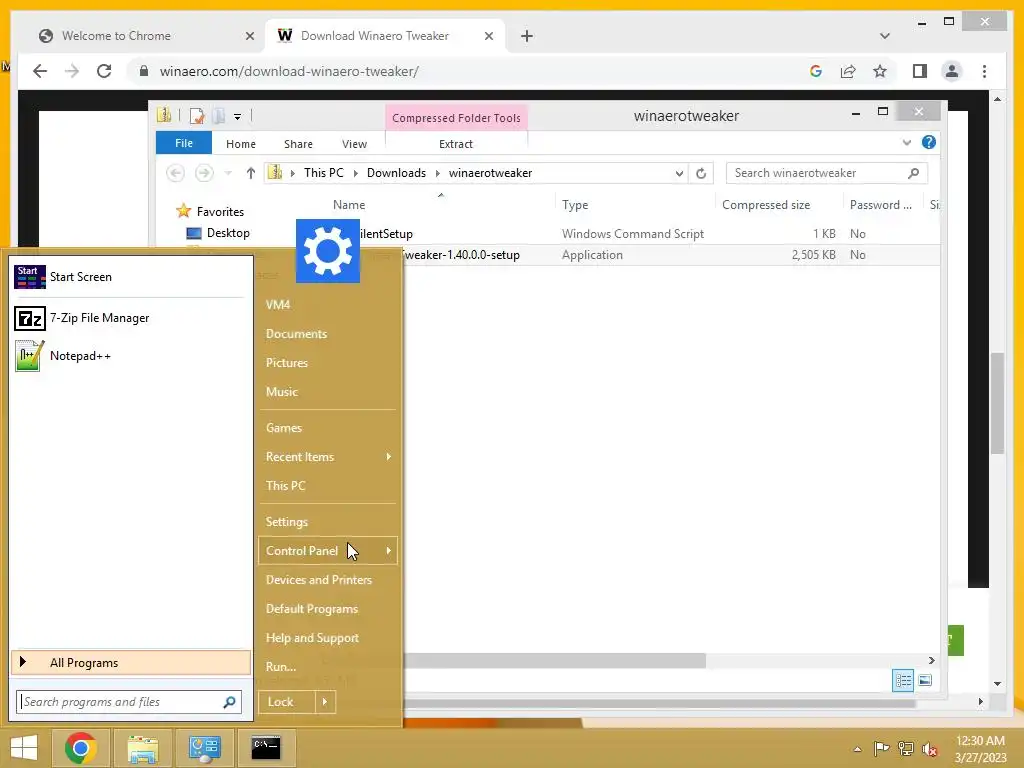Viewport: 1024px width, 768px height.
Task: Reload the Chrome page
Action: [104, 71]
